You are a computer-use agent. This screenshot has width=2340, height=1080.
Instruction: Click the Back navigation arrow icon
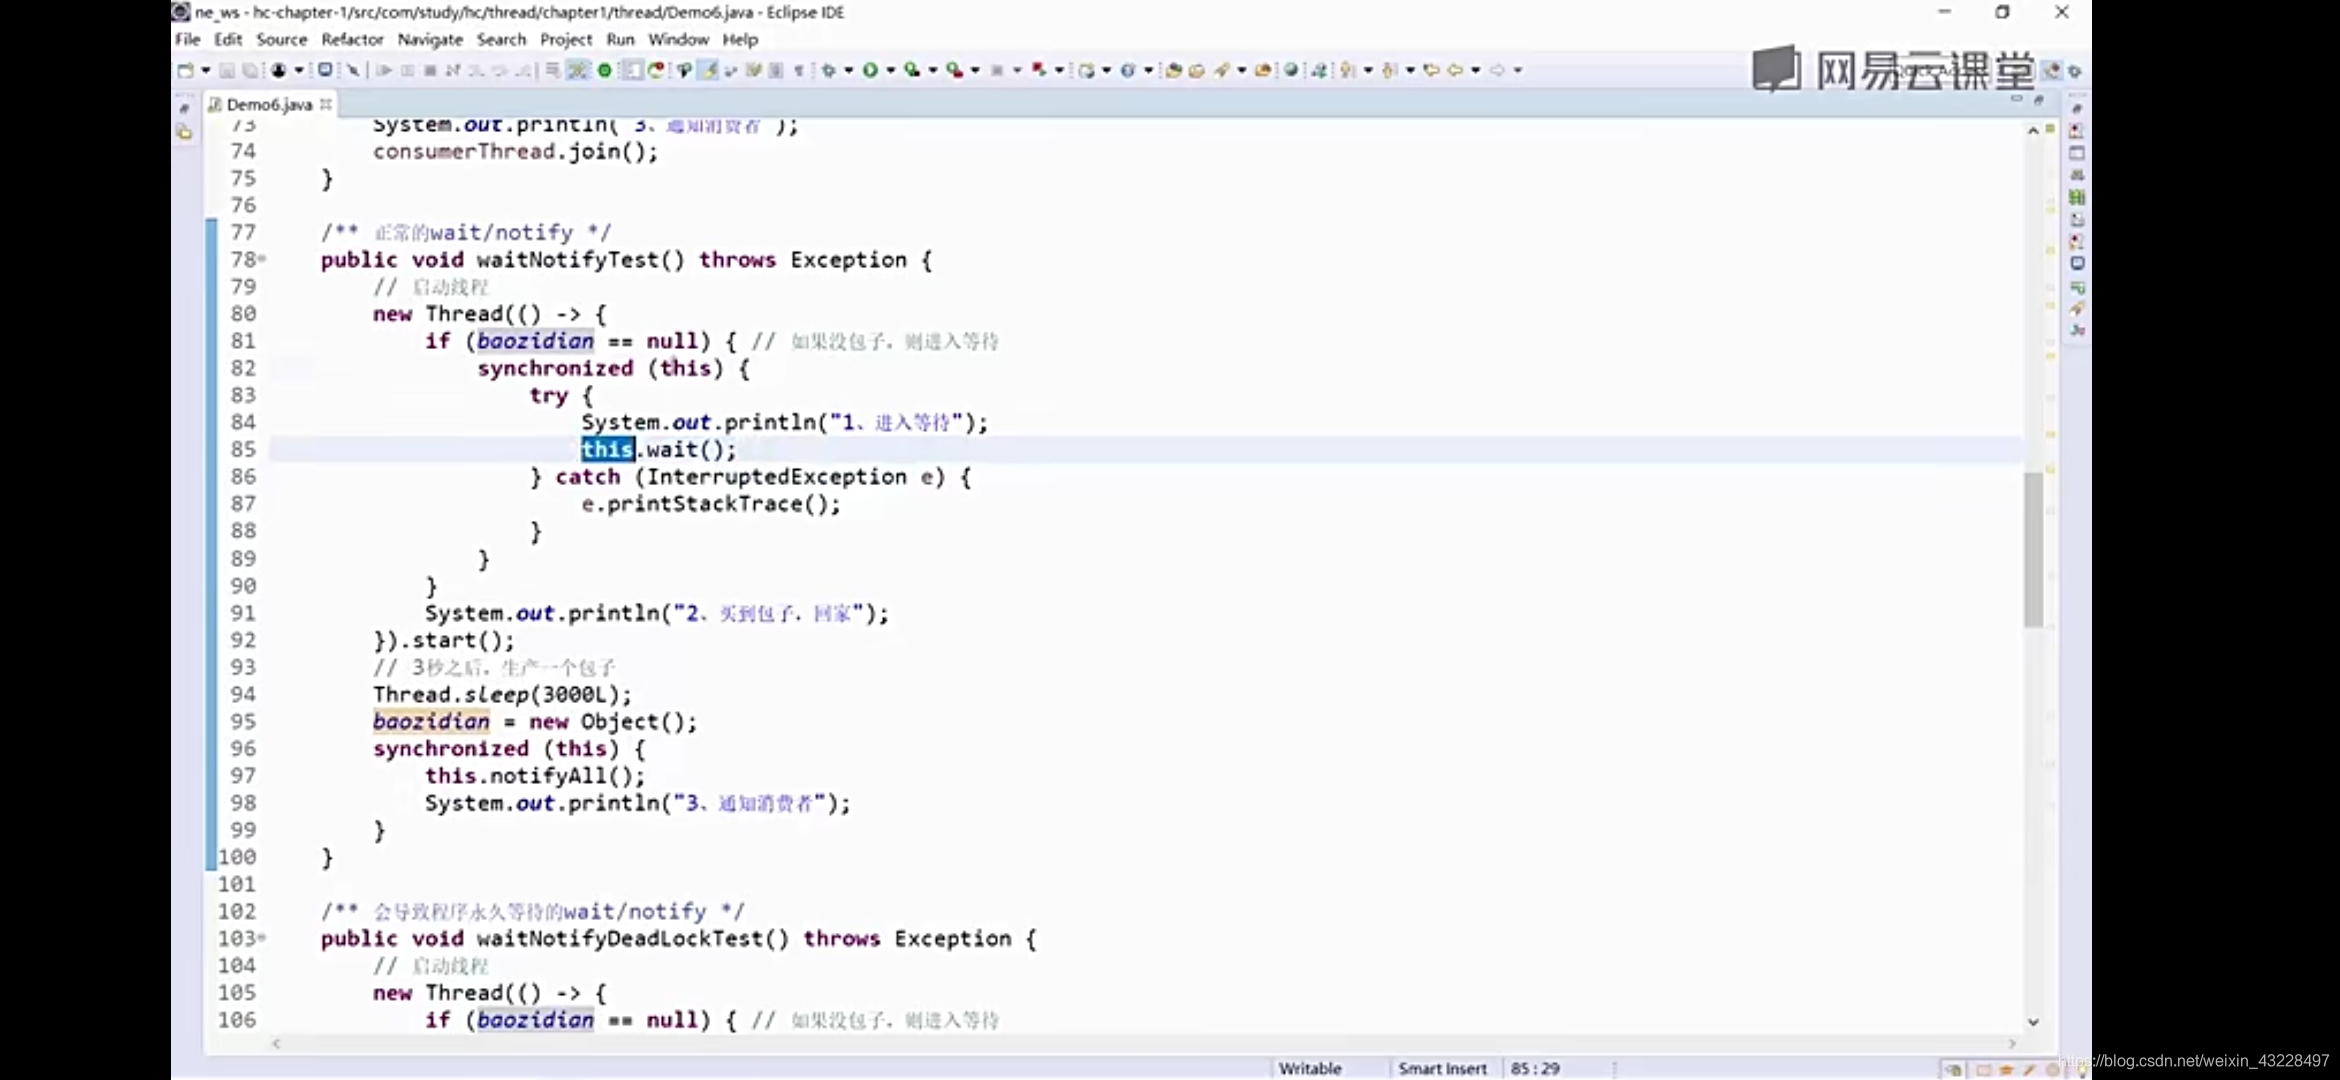coord(1455,70)
